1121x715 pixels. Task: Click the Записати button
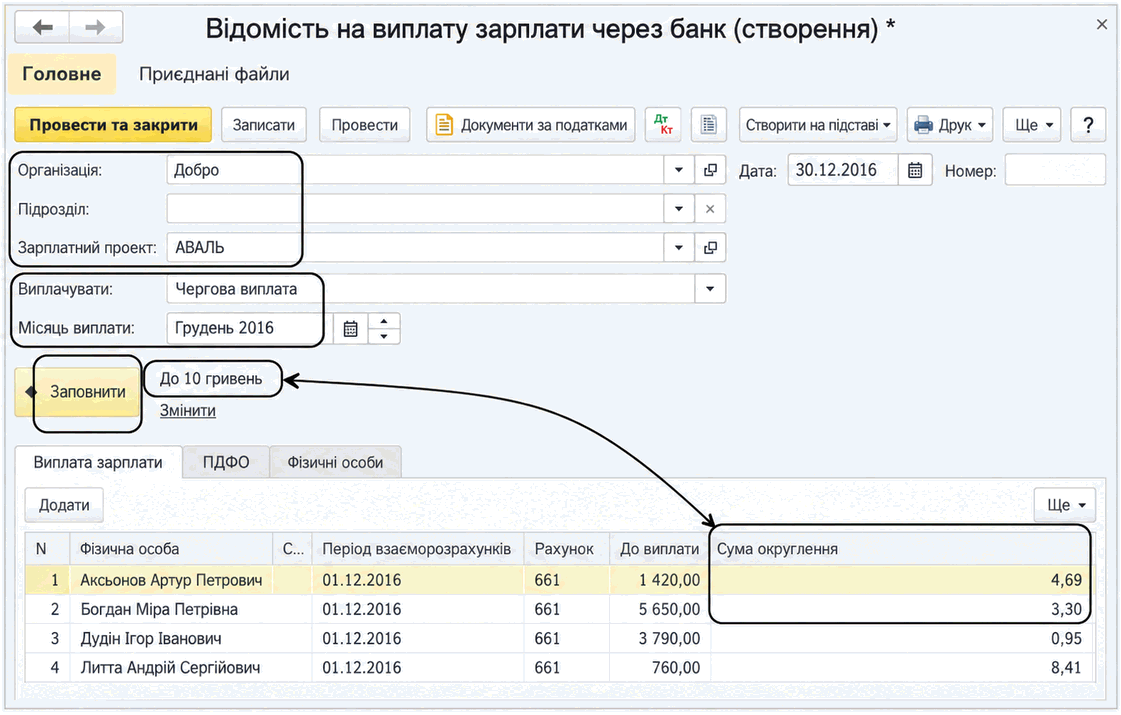pyautogui.click(x=264, y=125)
